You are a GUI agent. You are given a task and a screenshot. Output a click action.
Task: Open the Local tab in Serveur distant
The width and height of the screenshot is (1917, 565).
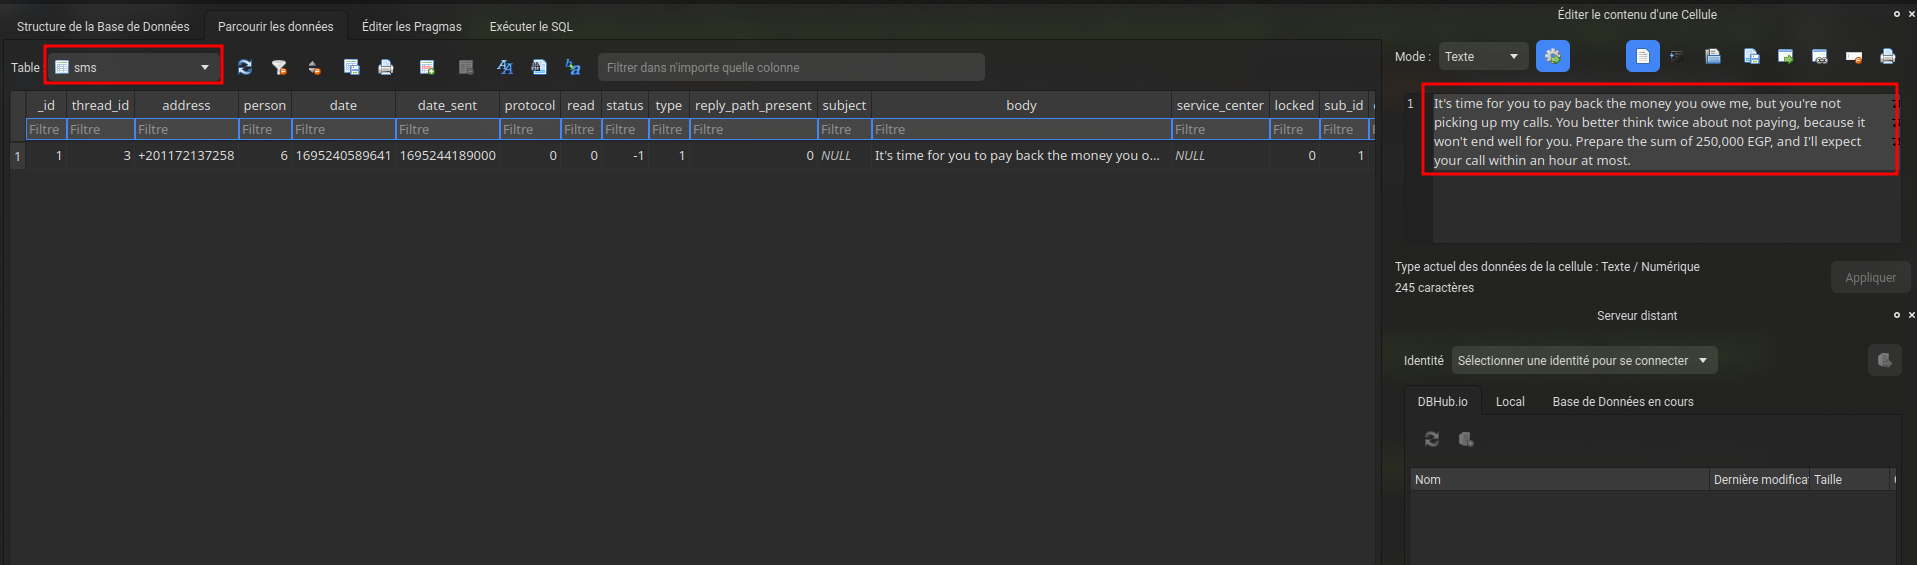pyautogui.click(x=1509, y=401)
